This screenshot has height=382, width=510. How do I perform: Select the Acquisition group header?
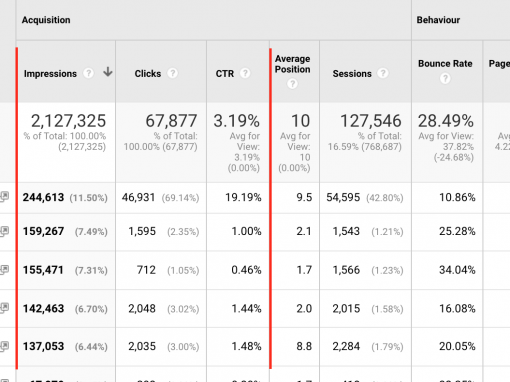point(46,20)
